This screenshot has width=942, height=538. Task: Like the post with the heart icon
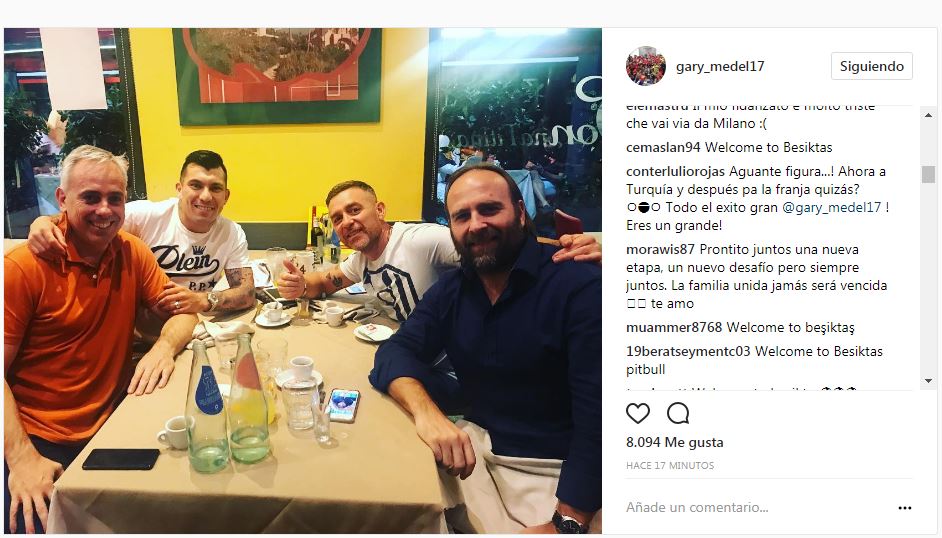637,413
